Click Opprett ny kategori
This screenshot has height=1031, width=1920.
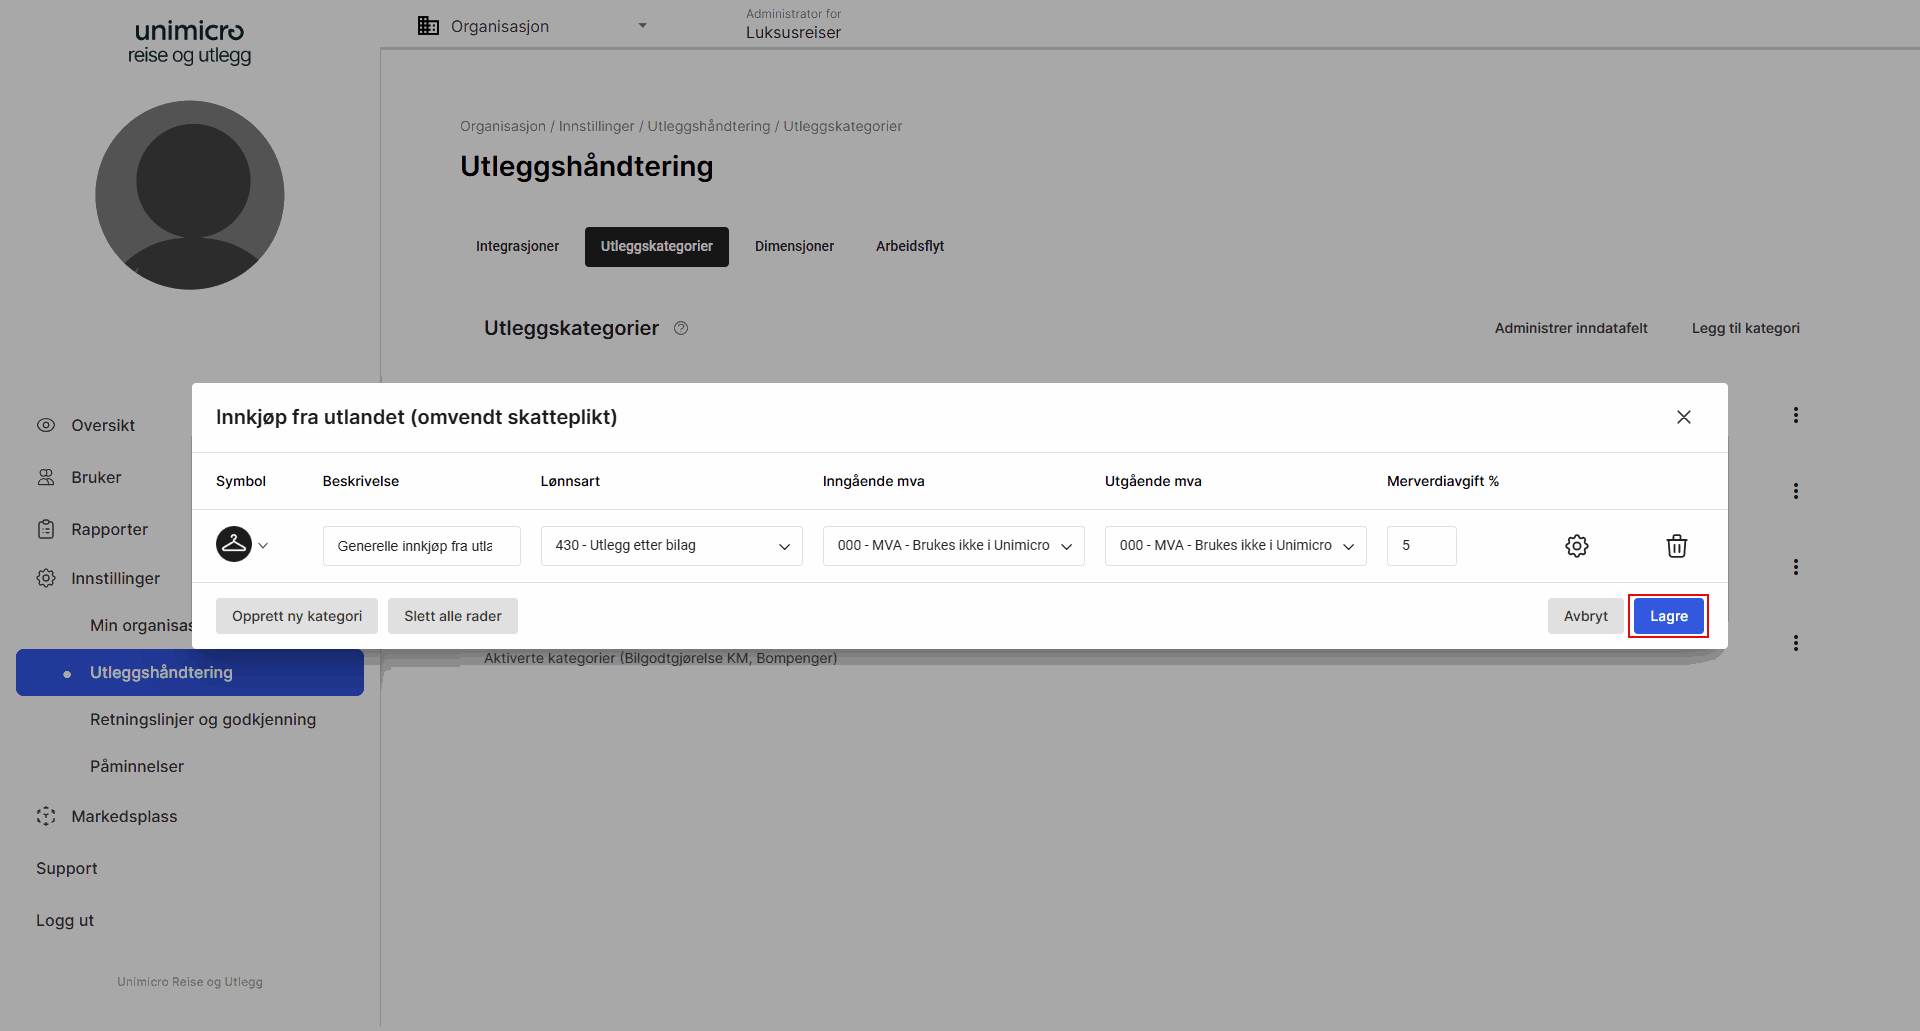(x=296, y=616)
